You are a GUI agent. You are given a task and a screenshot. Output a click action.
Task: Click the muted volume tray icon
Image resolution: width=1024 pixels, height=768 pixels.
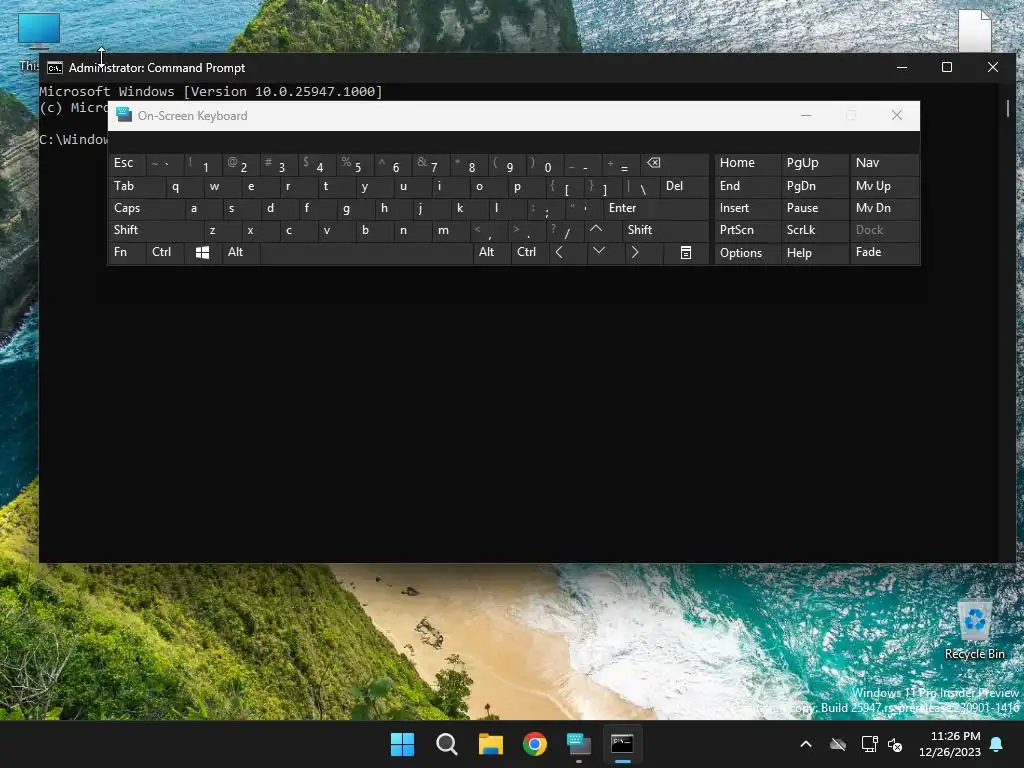(895, 744)
